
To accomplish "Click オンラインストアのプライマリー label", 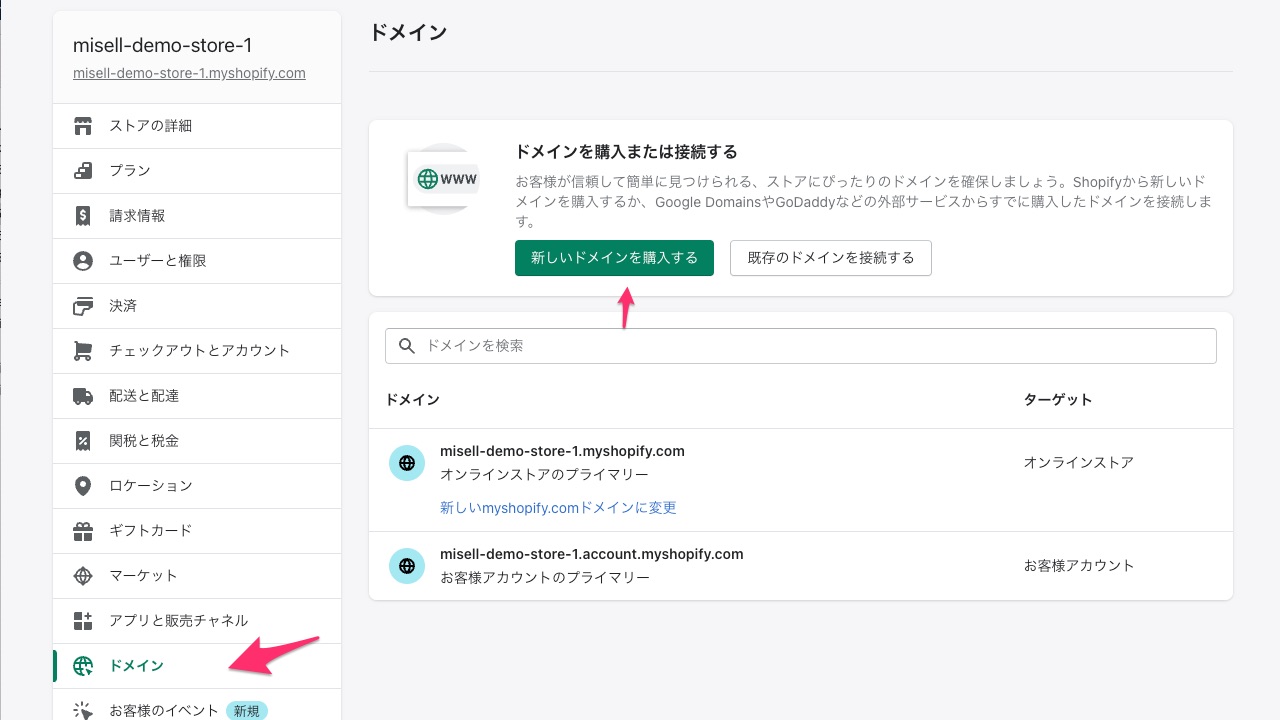I will pos(544,475).
